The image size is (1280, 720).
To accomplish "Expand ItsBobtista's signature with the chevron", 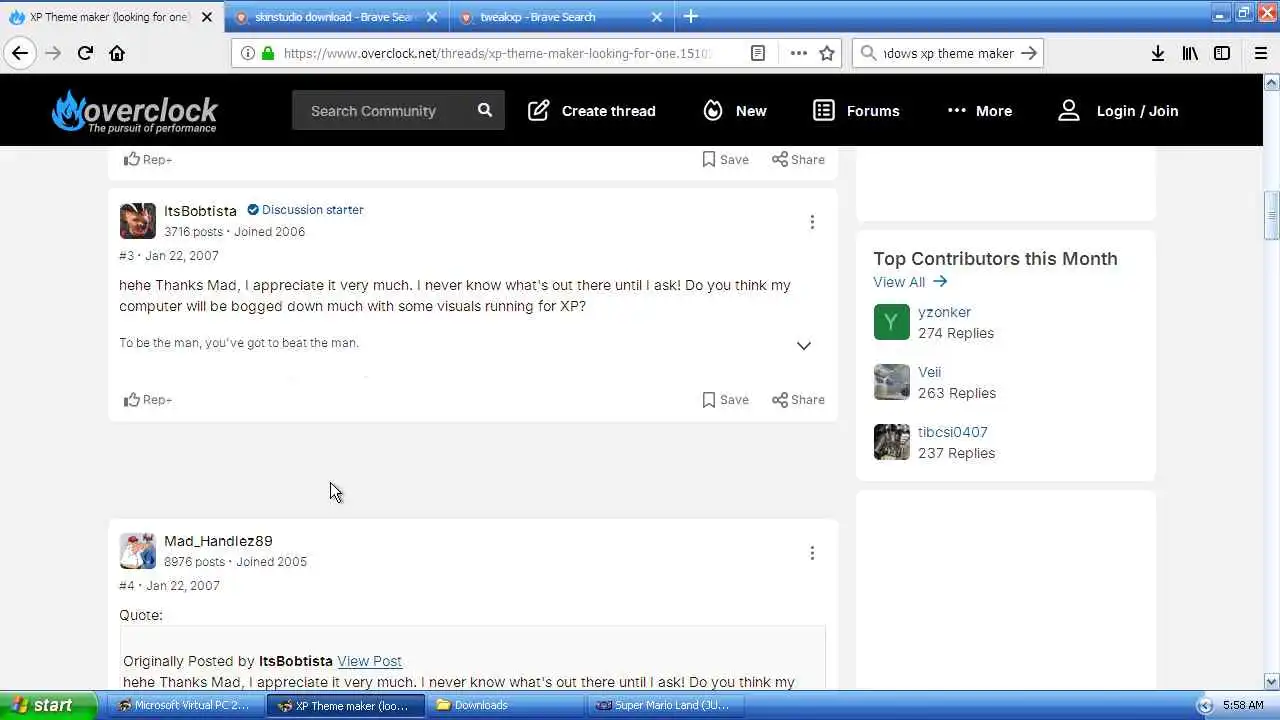I will tap(803, 346).
